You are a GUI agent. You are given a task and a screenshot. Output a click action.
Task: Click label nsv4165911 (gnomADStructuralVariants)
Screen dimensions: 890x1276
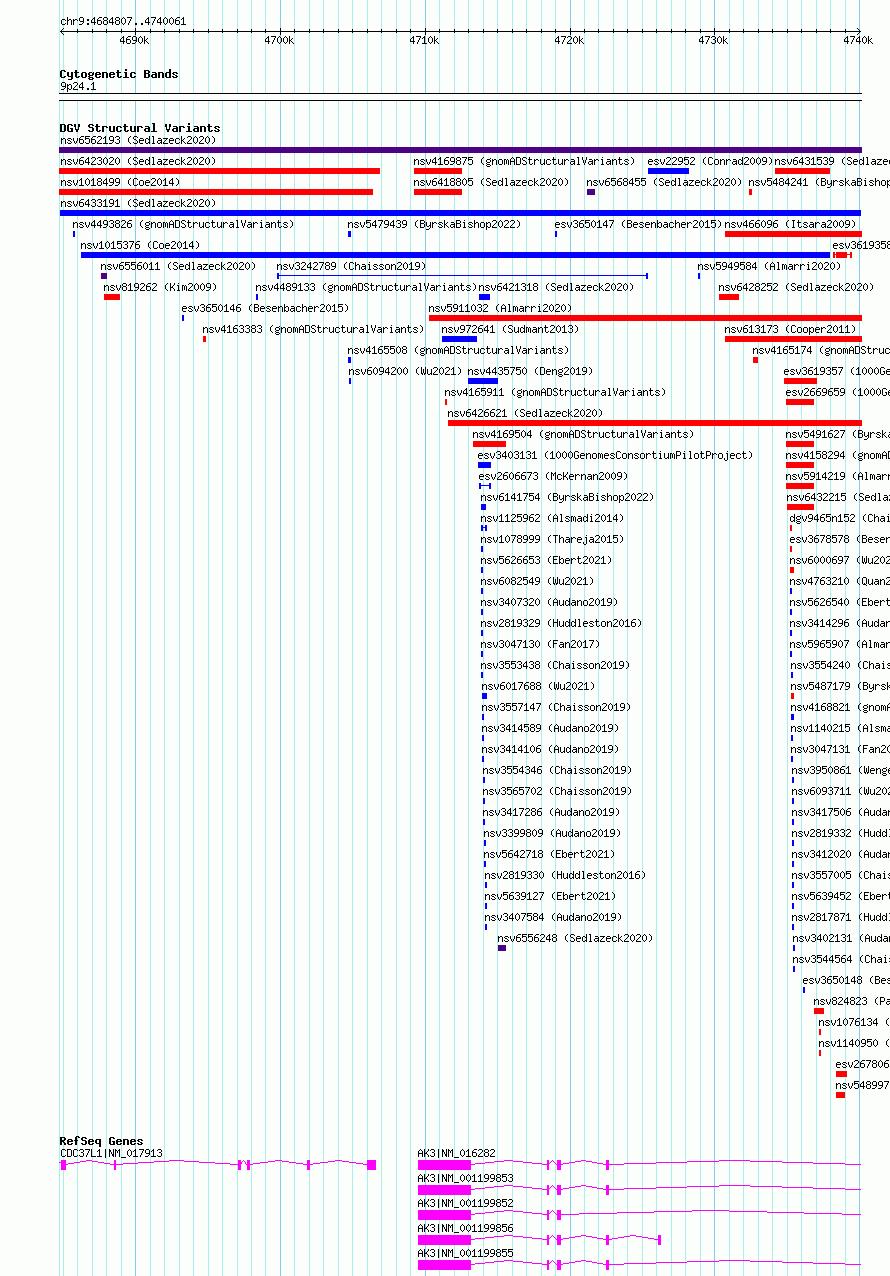[555, 392]
